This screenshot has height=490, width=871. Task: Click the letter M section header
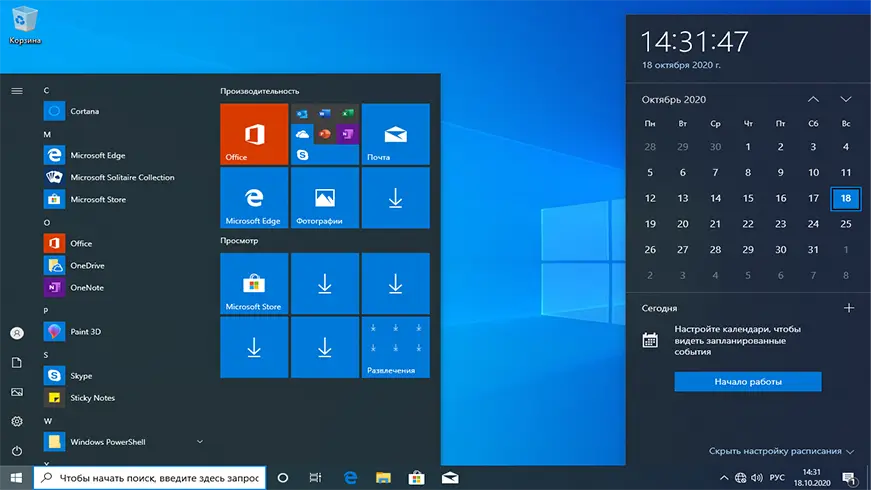pos(47,134)
